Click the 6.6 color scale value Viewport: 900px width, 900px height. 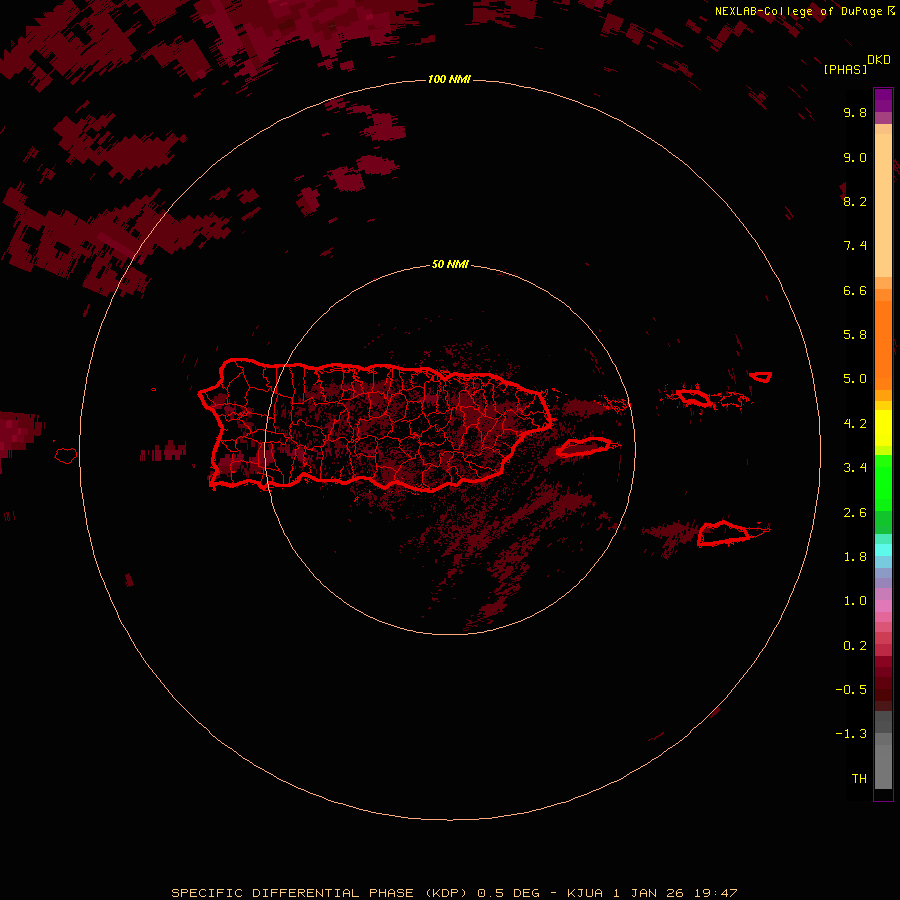tap(855, 290)
